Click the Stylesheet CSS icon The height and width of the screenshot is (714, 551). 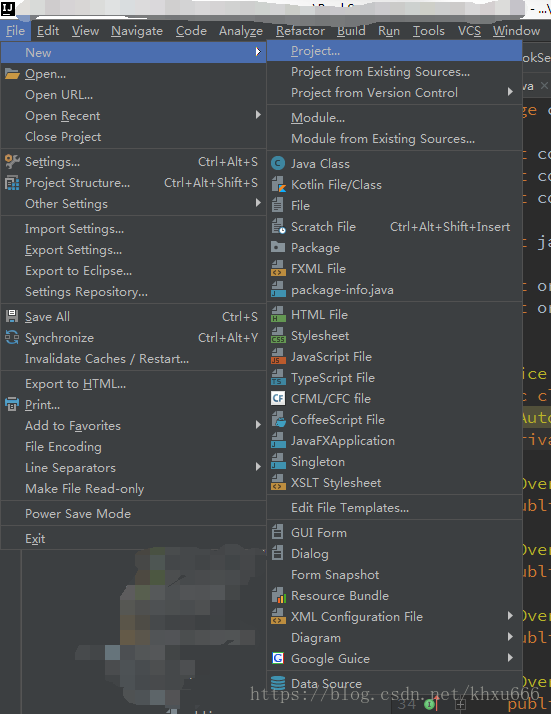(x=278, y=336)
